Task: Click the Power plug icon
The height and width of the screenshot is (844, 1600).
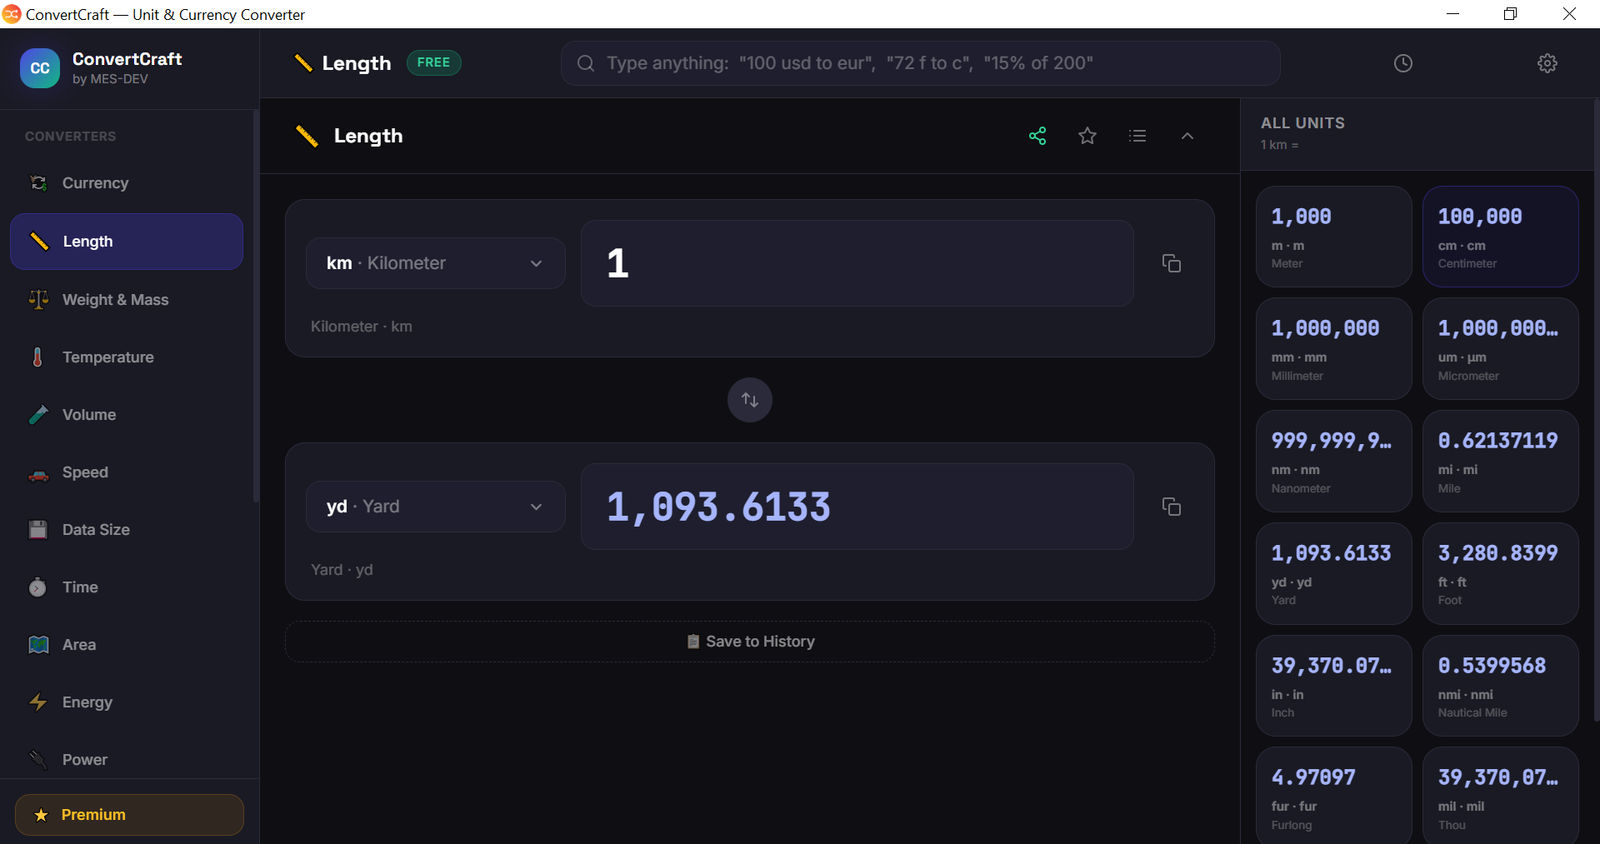Action: click(x=39, y=760)
